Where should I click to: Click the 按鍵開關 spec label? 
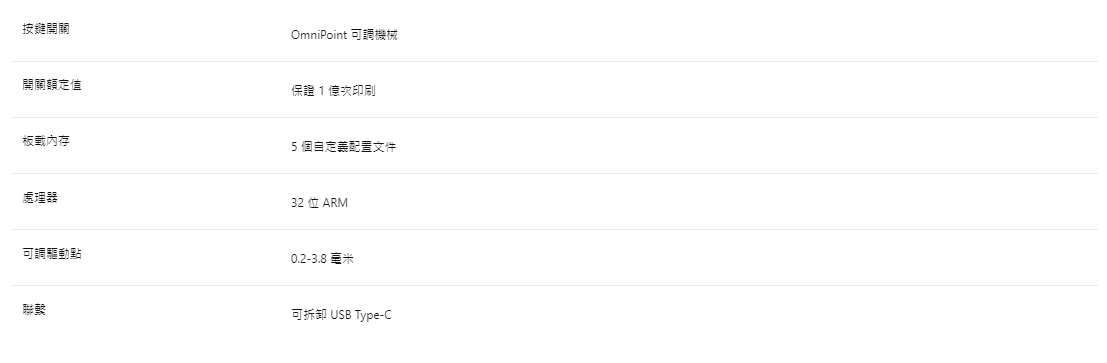click(x=46, y=29)
